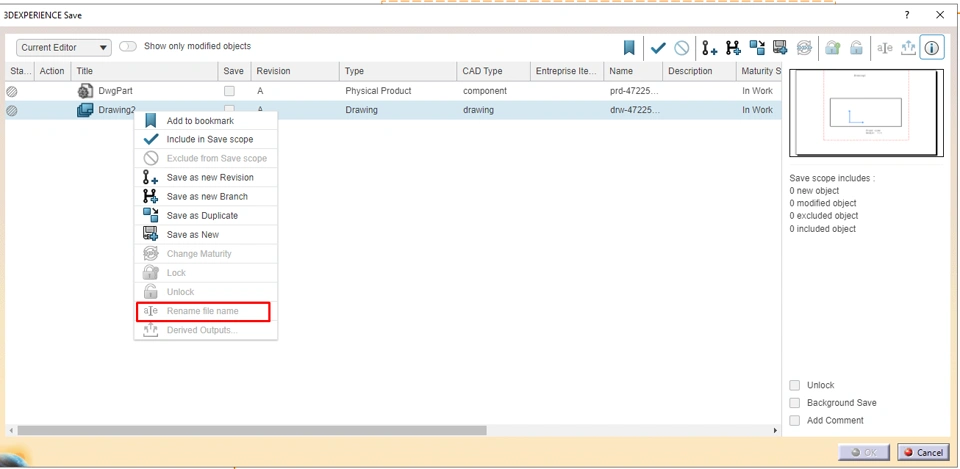Click the horizontal scrollbar right arrow
Image resolution: width=960 pixels, height=469 pixels.
coord(775,431)
